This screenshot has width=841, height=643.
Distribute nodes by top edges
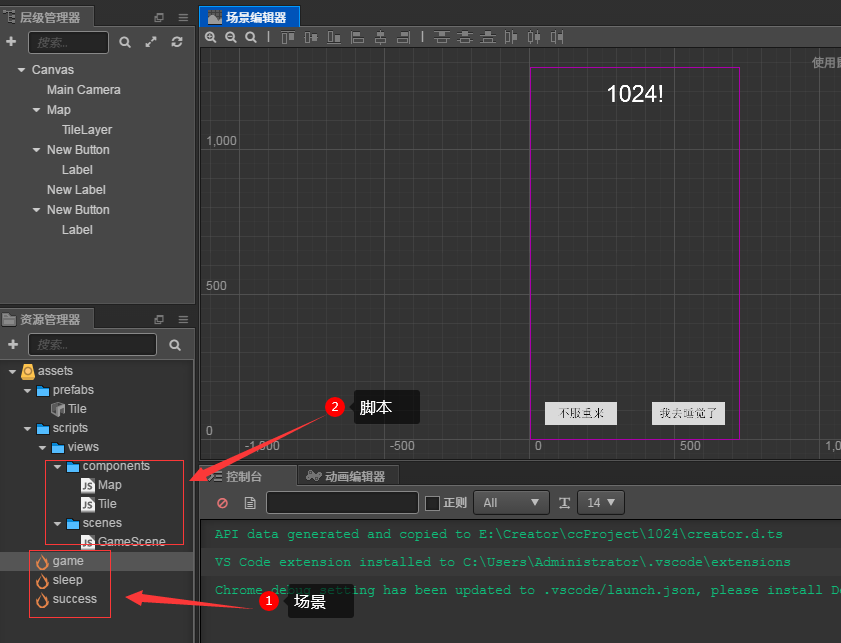pos(441,37)
